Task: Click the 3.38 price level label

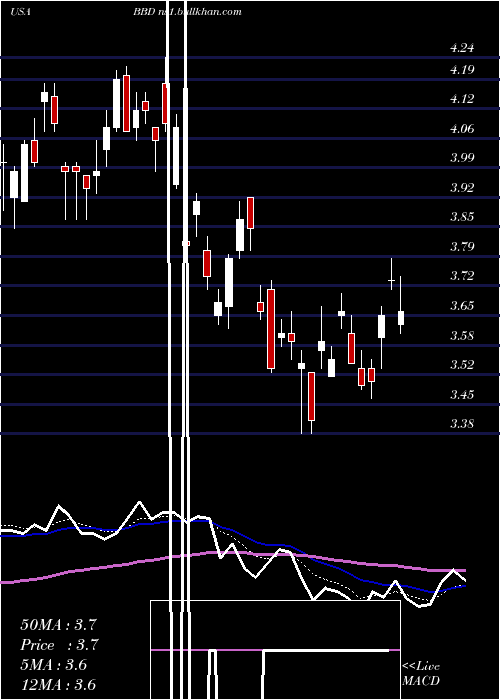Action: 462,423
